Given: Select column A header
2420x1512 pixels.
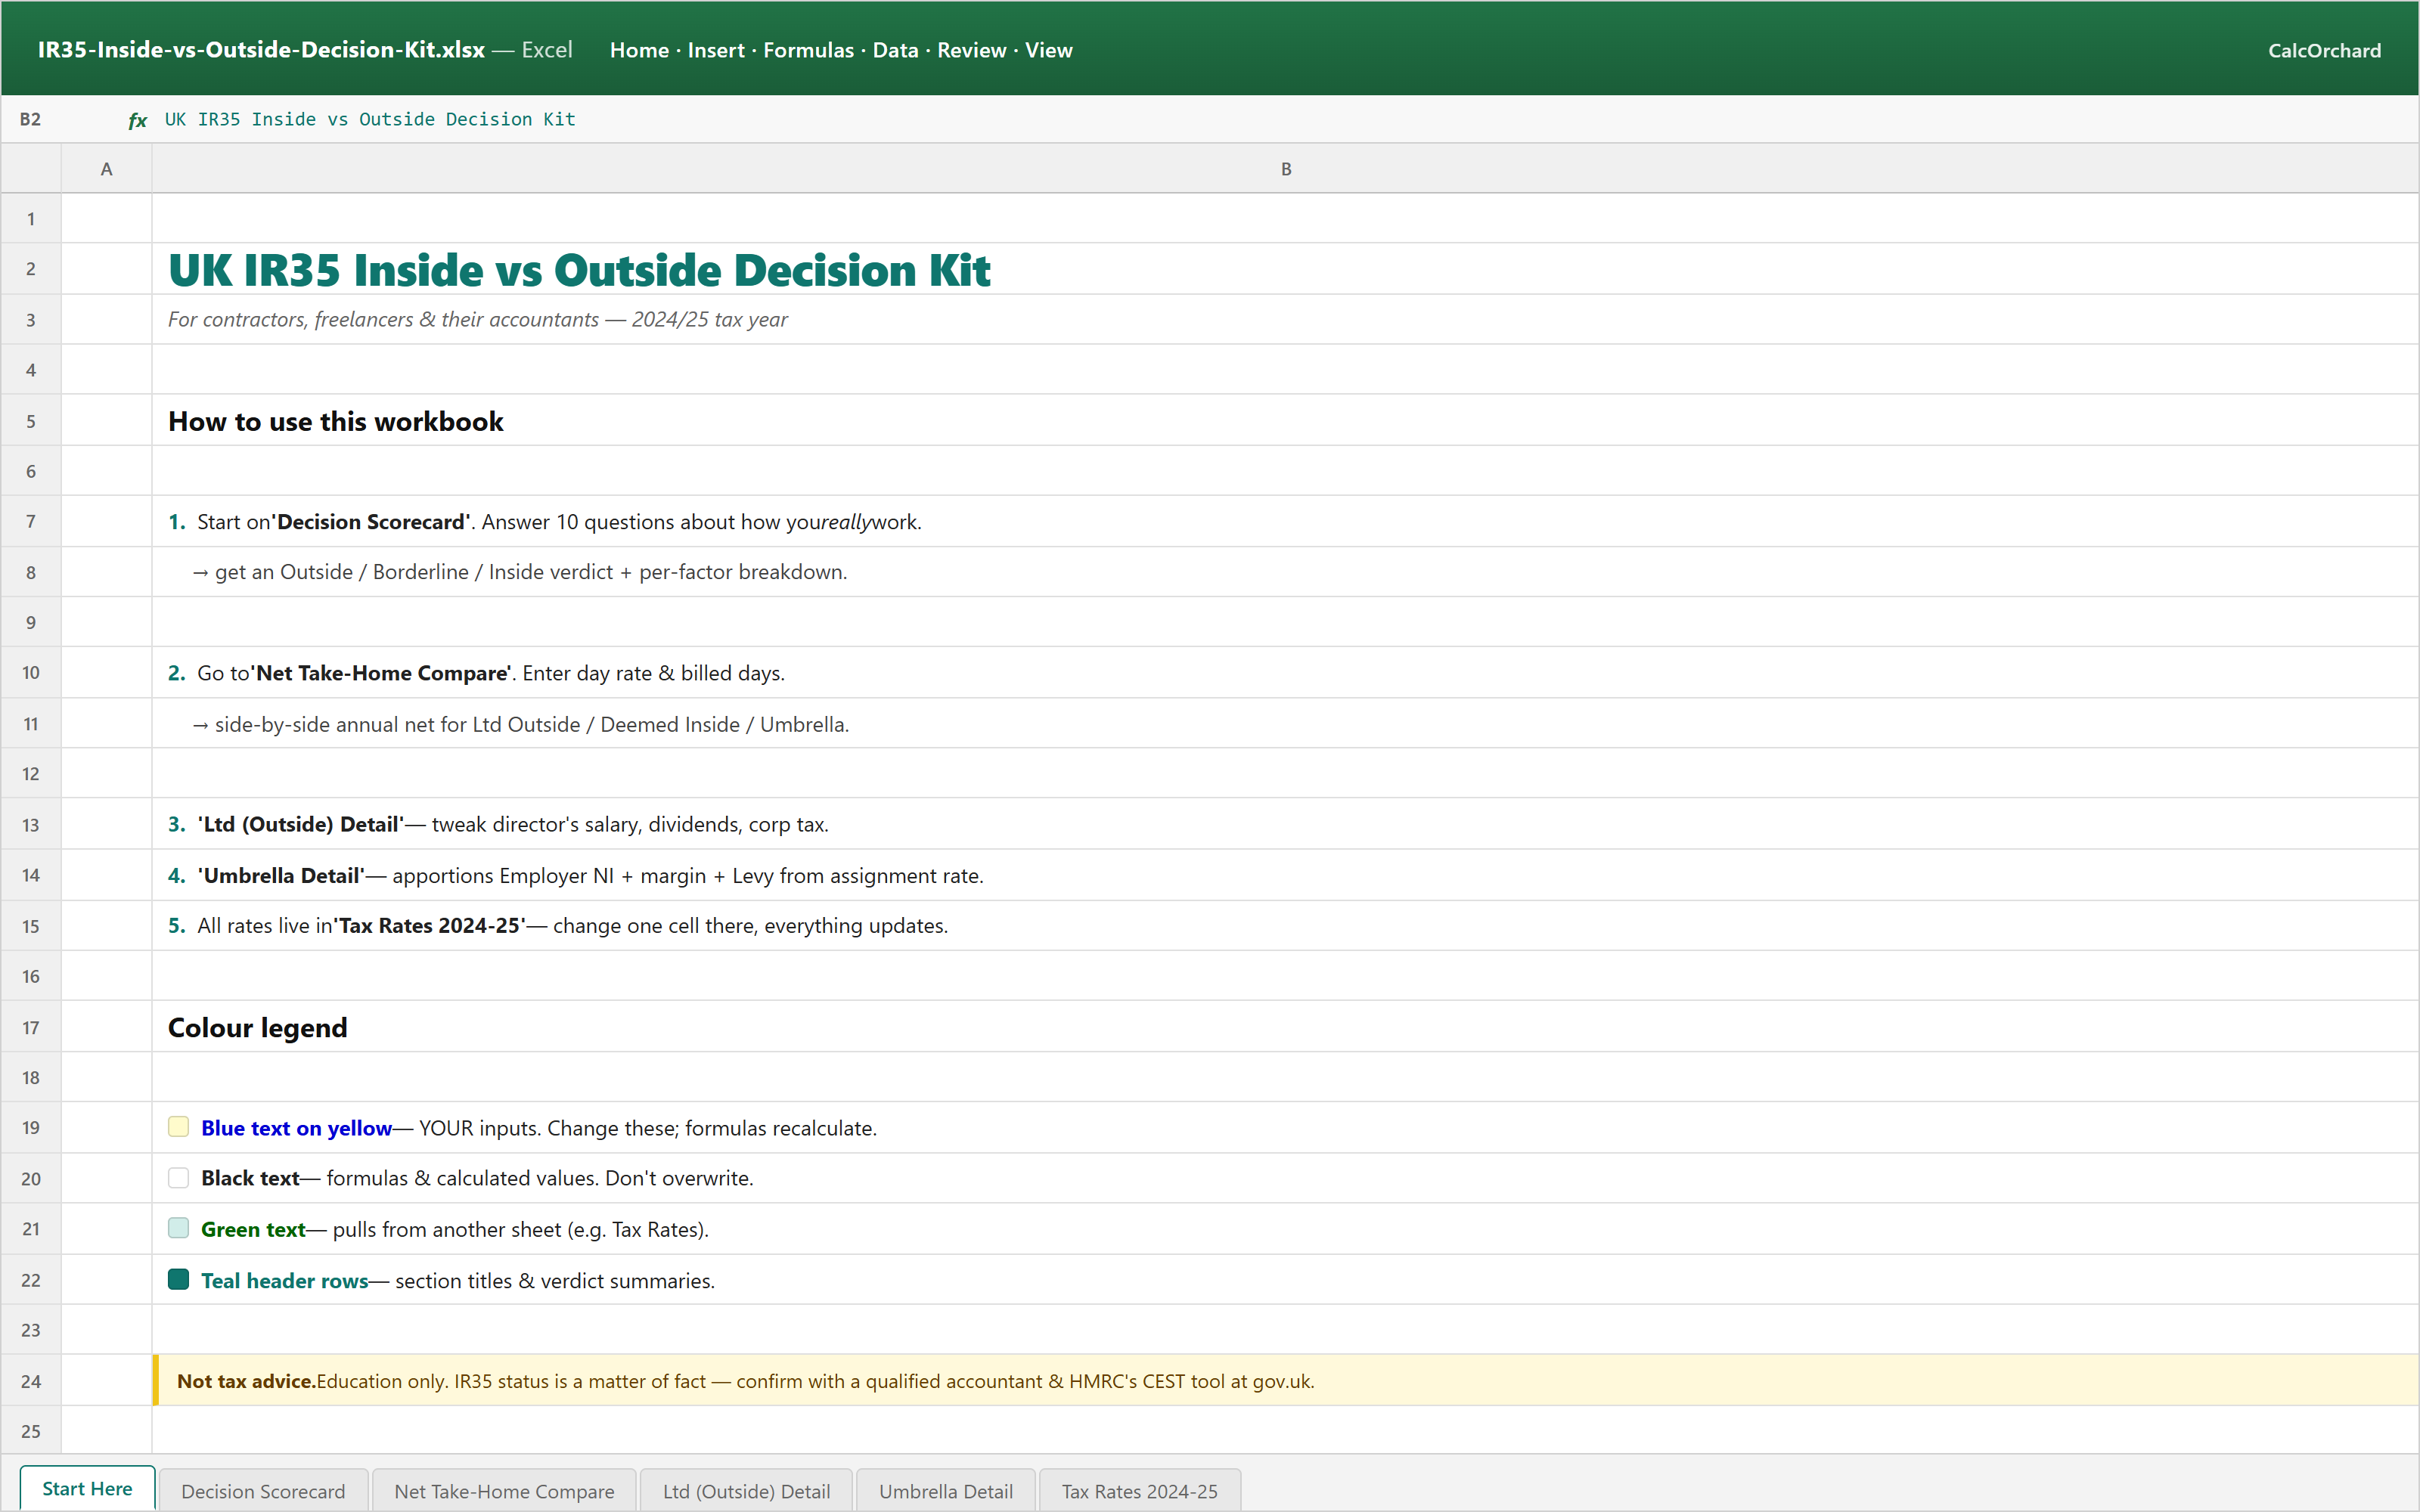Looking at the screenshot, I should point(106,169).
